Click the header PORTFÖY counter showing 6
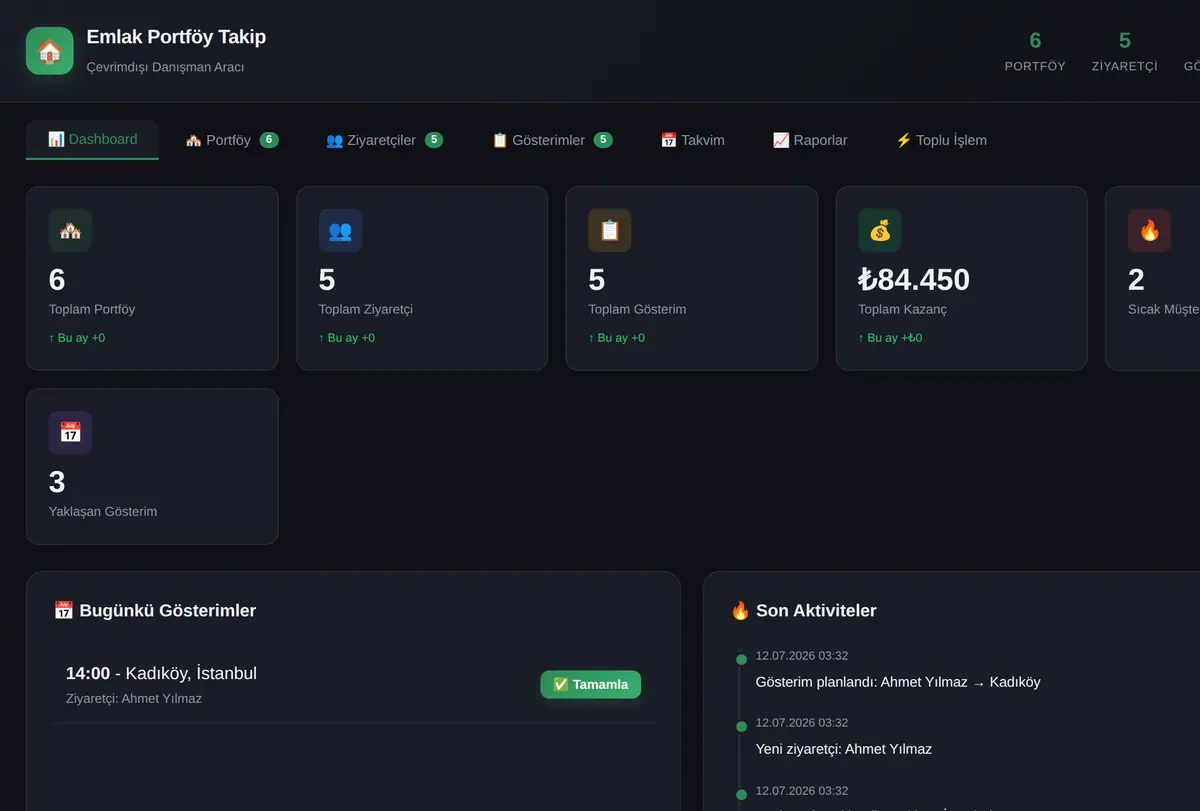Image resolution: width=1200 pixels, height=811 pixels. coord(1035,52)
